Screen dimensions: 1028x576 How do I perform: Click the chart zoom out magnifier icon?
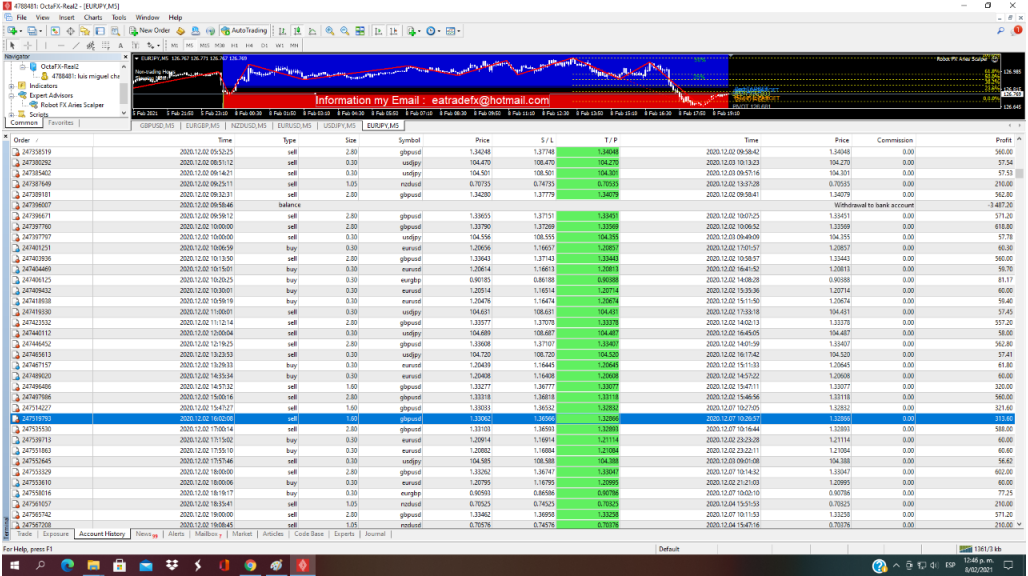coord(345,31)
